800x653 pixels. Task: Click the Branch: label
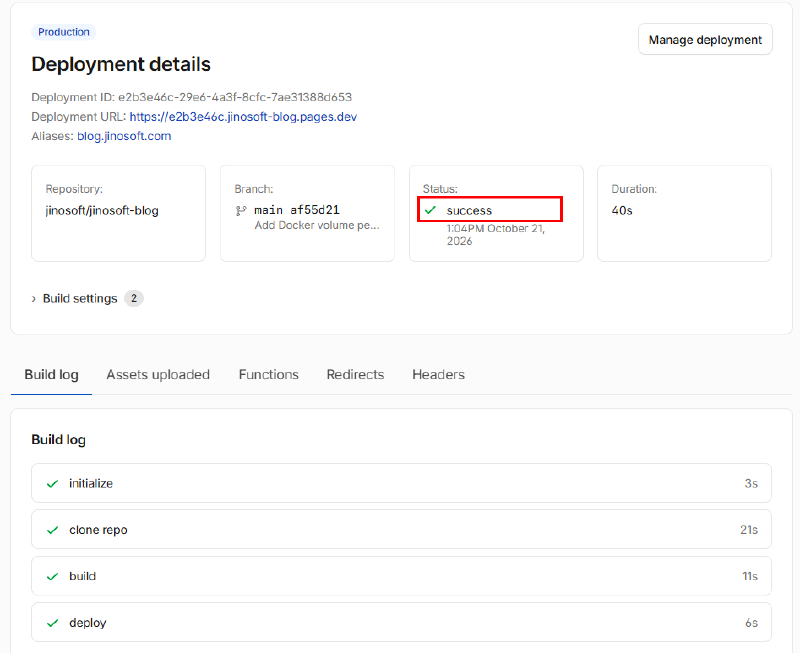click(x=254, y=189)
